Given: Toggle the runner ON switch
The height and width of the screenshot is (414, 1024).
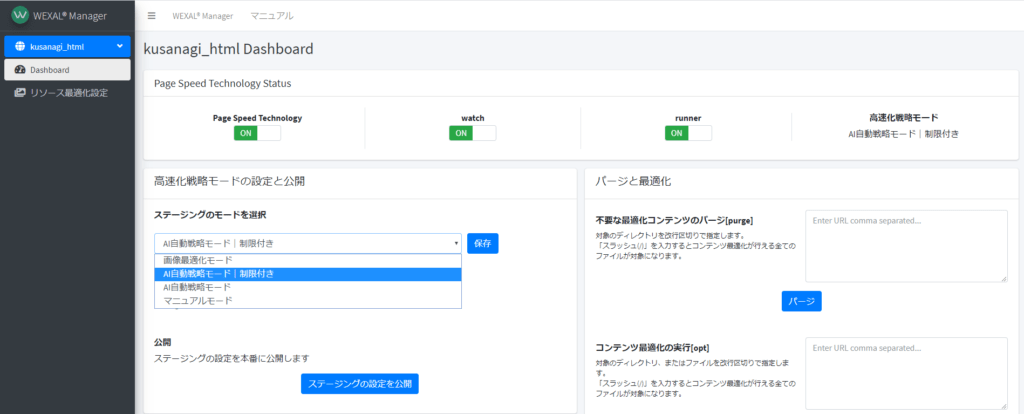Looking at the screenshot, I should point(688,133).
